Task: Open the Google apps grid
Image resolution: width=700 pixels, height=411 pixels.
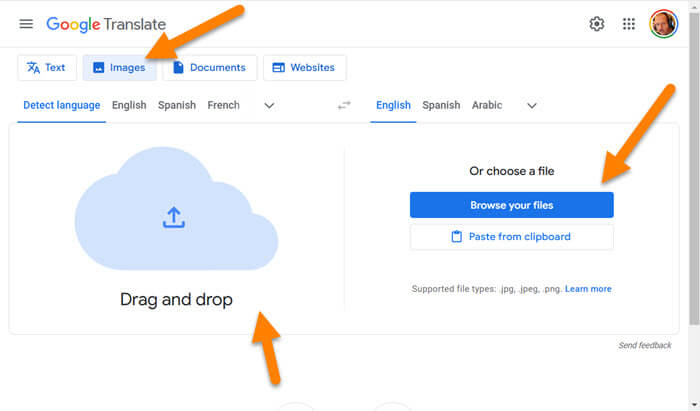Action: [629, 24]
